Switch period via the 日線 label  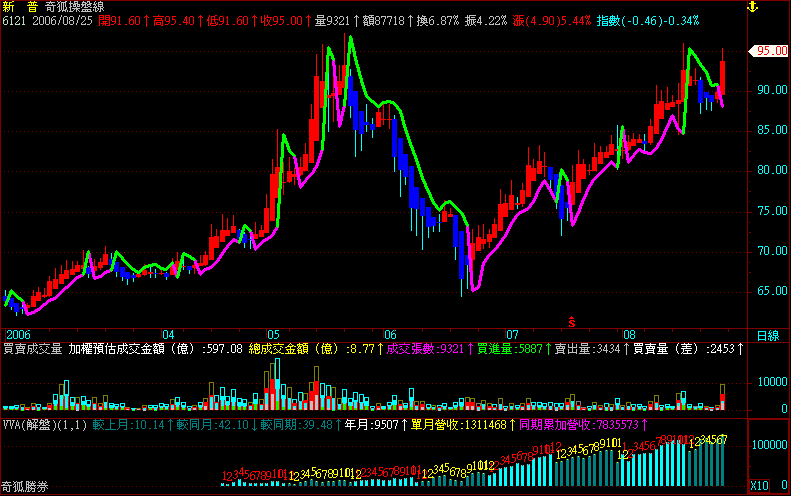(768, 336)
